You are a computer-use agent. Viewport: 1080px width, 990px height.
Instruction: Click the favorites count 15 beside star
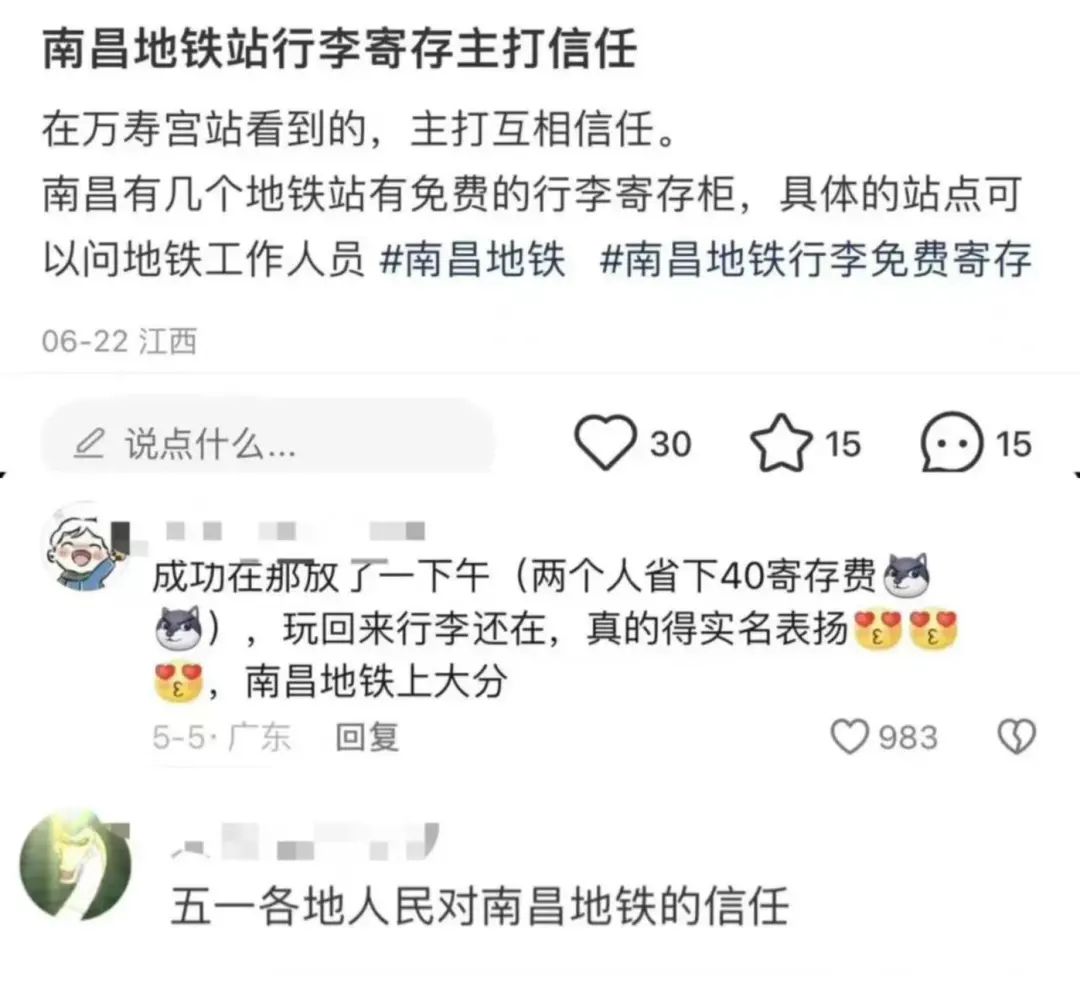click(842, 444)
